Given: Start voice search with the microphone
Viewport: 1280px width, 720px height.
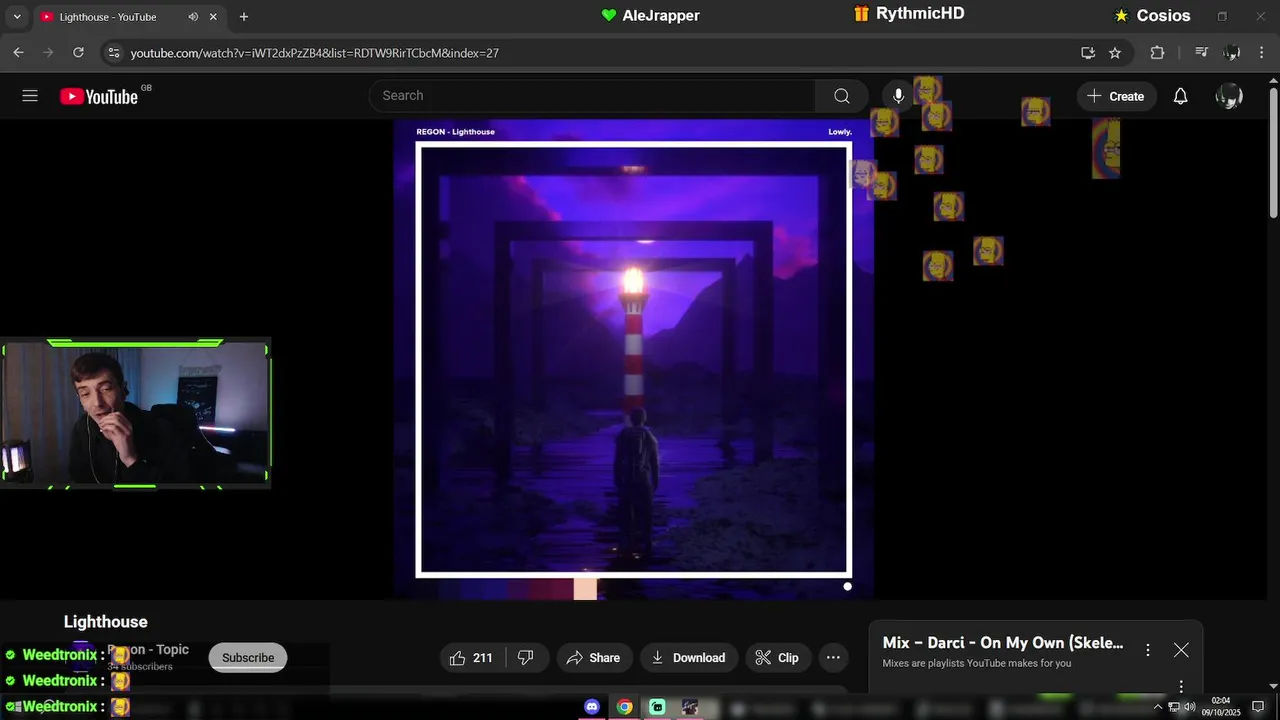Looking at the screenshot, I should pyautogui.click(x=898, y=96).
